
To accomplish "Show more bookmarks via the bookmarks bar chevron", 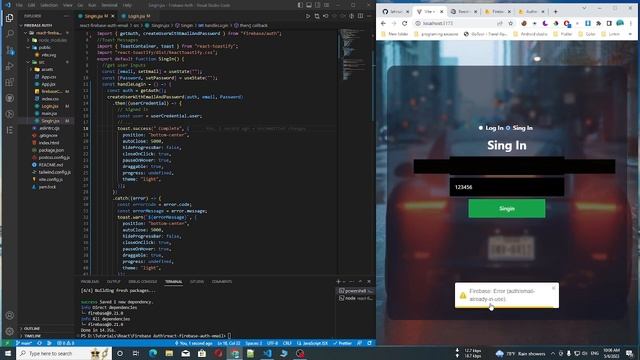I will pos(631,34).
